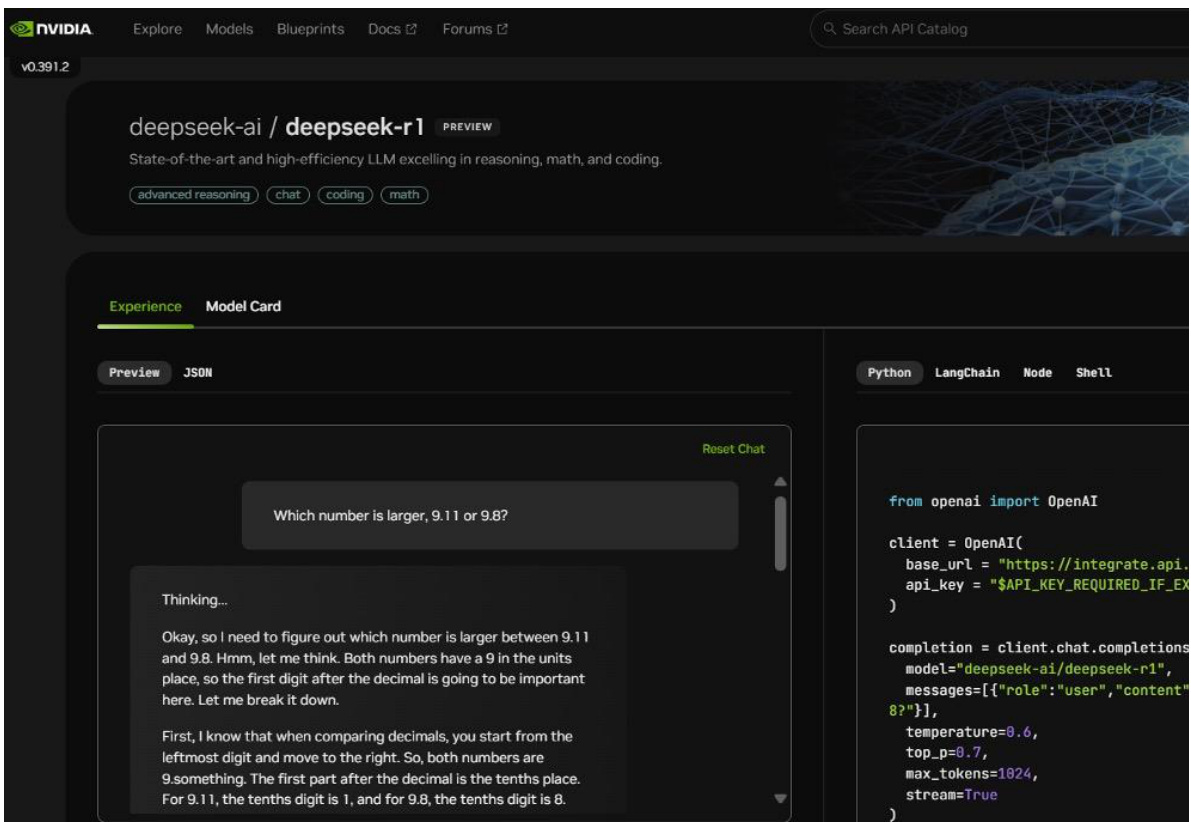
Task: Select the Shell code tab
Action: (1093, 372)
